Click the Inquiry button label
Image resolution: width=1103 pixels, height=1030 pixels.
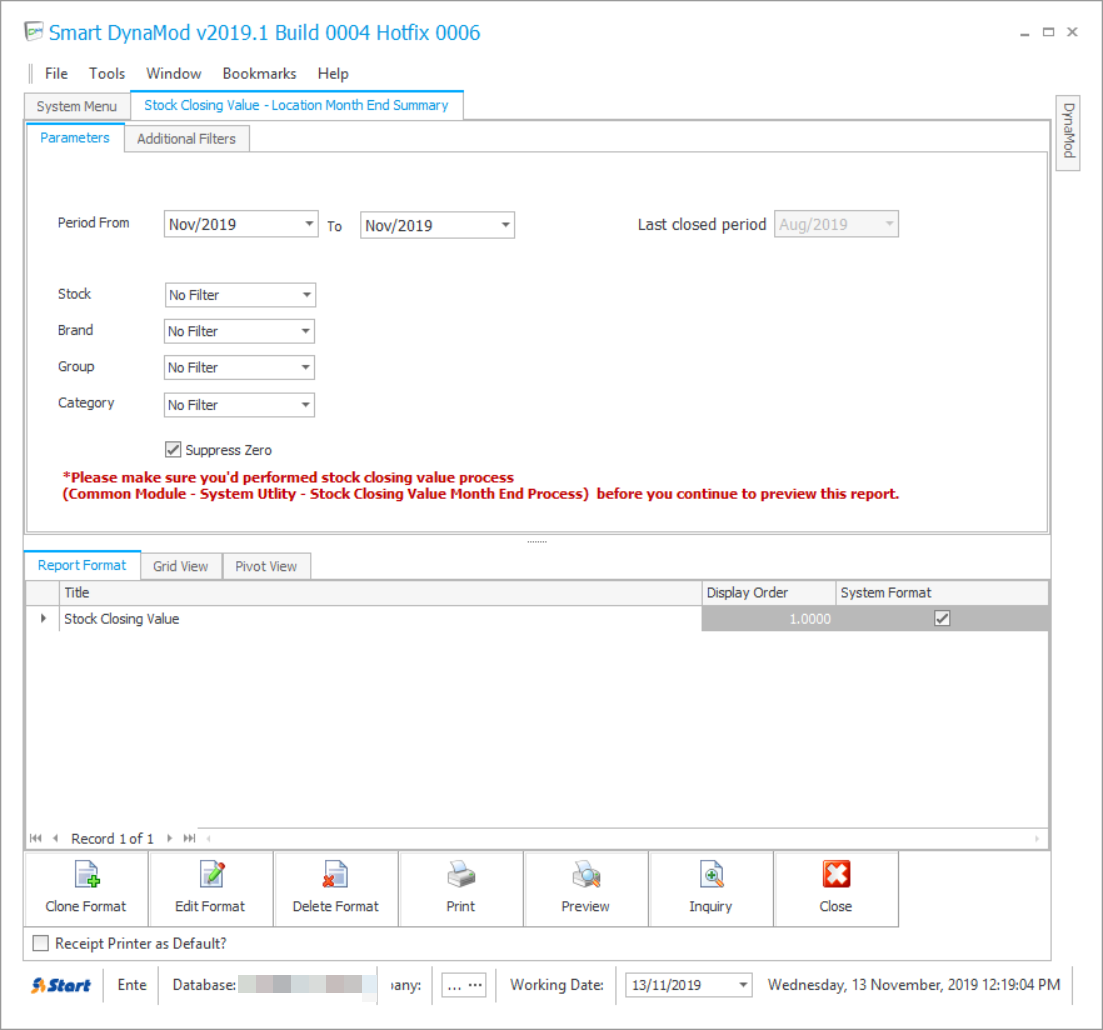click(x=710, y=907)
